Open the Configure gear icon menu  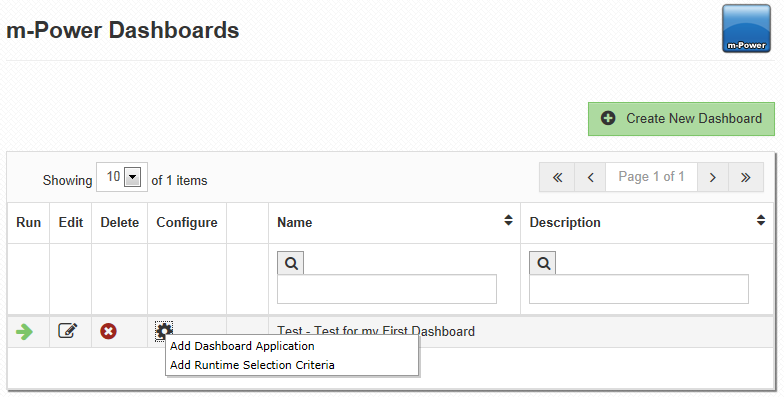164,330
